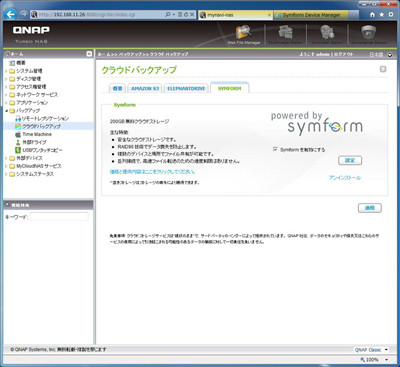
Task: Click the help icon beside page title
Action: (x=383, y=69)
